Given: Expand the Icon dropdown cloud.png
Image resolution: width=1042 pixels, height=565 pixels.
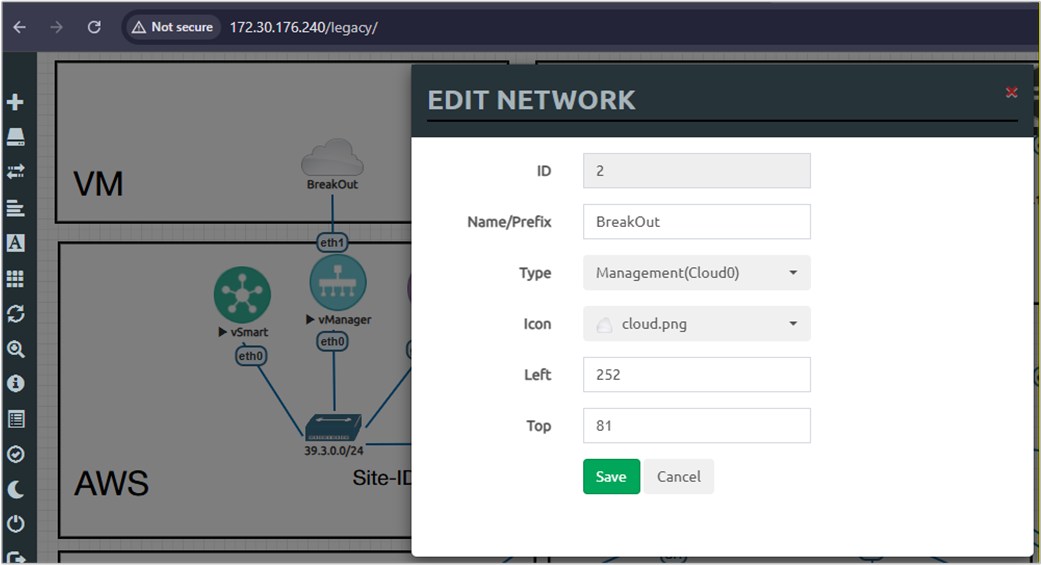Looking at the screenshot, I should (696, 324).
